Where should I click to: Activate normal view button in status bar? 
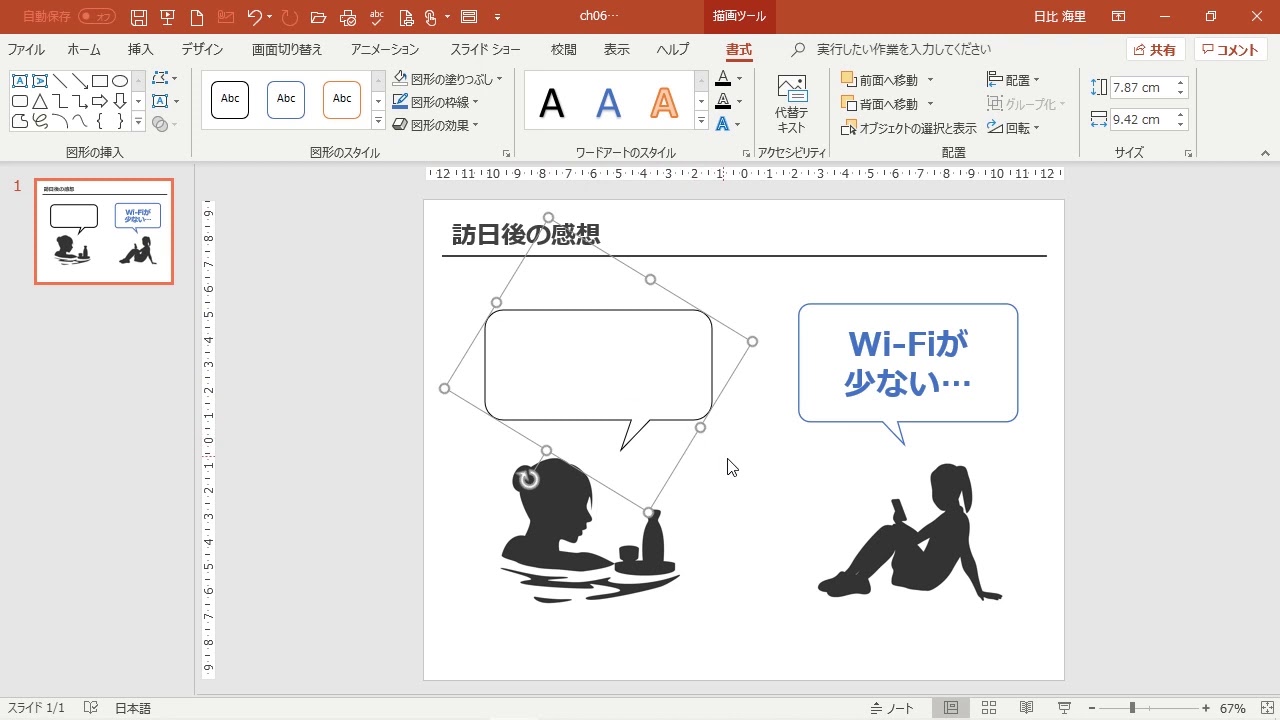coord(951,708)
